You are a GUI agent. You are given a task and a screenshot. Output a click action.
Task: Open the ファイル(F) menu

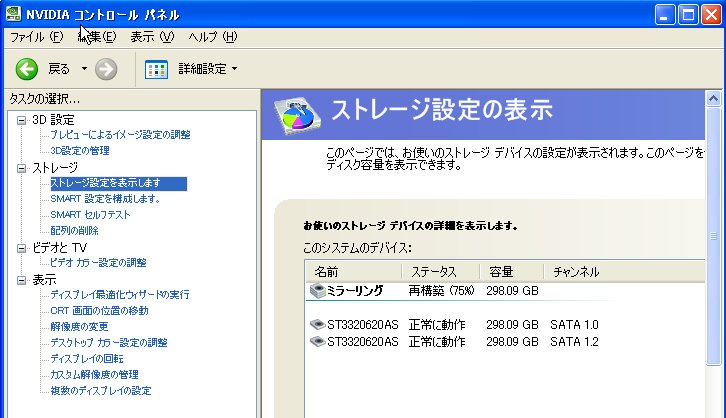point(37,37)
